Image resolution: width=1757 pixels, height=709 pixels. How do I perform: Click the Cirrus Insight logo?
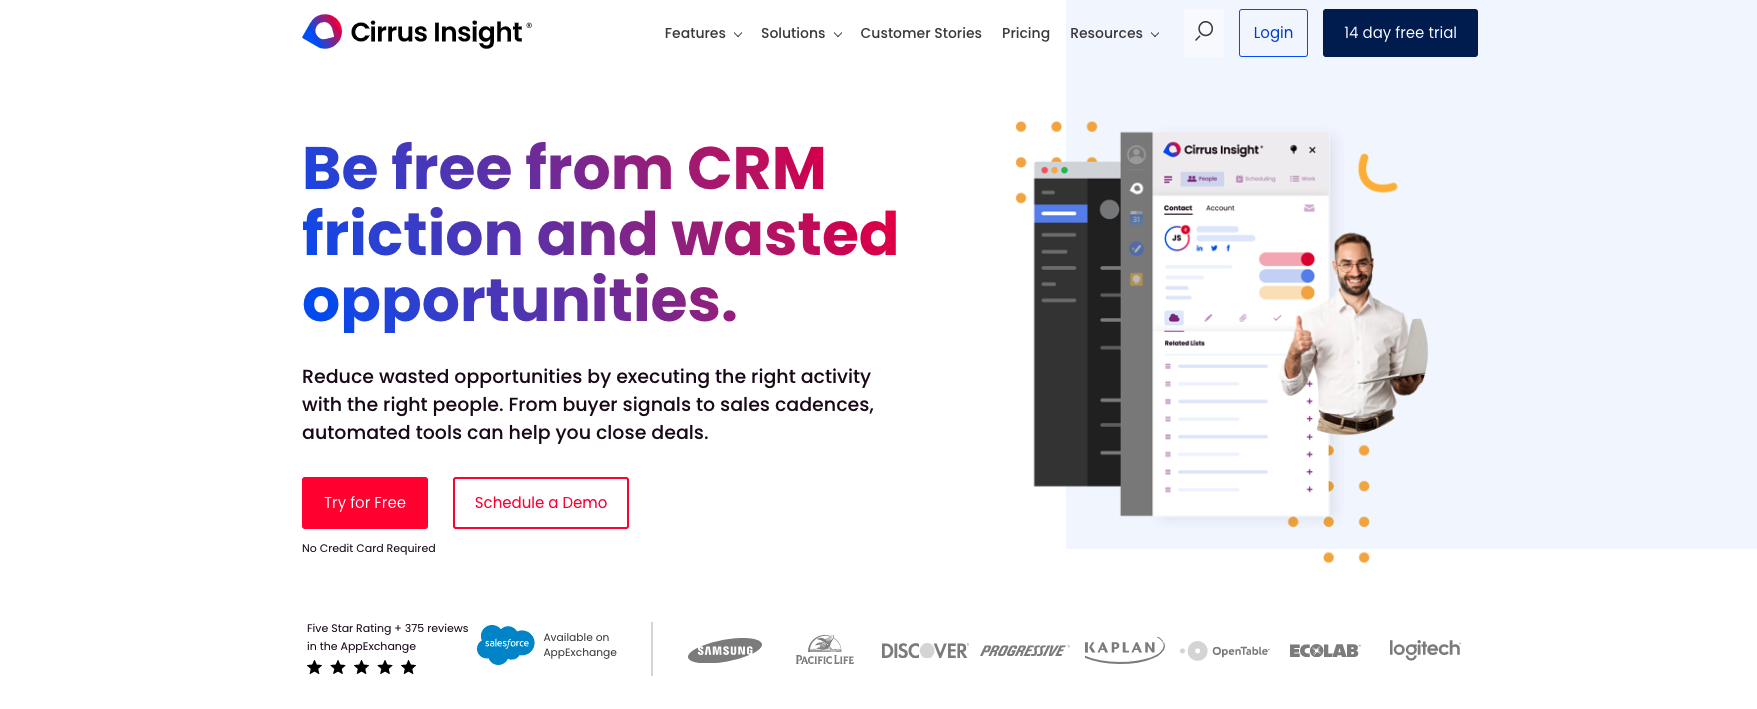coord(417,32)
